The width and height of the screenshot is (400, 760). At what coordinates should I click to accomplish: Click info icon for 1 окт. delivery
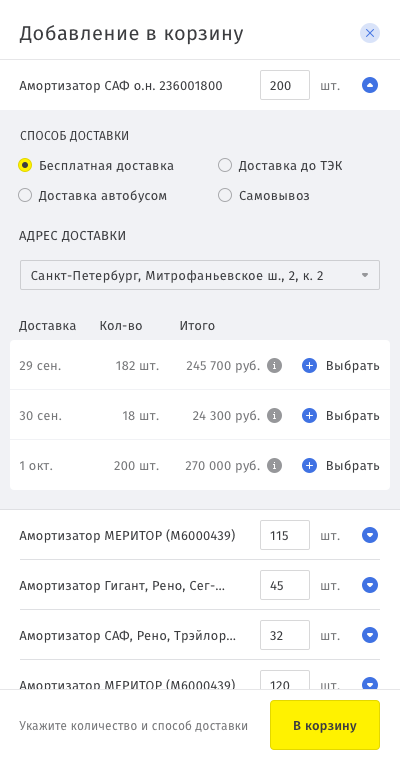[x=274, y=466]
